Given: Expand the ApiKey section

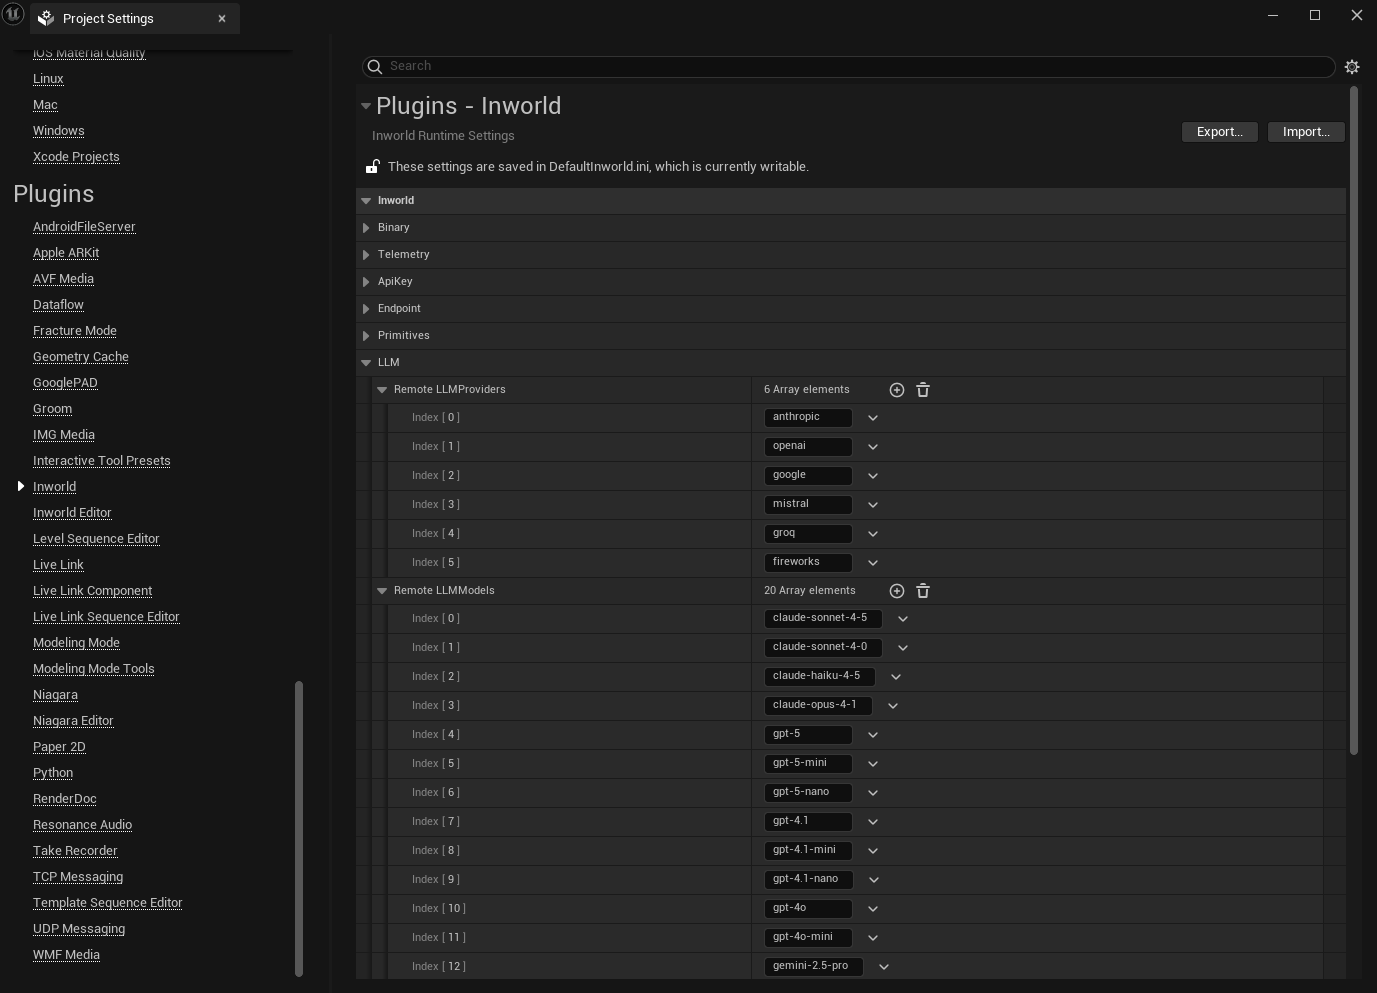Looking at the screenshot, I should click(x=366, y=282).
